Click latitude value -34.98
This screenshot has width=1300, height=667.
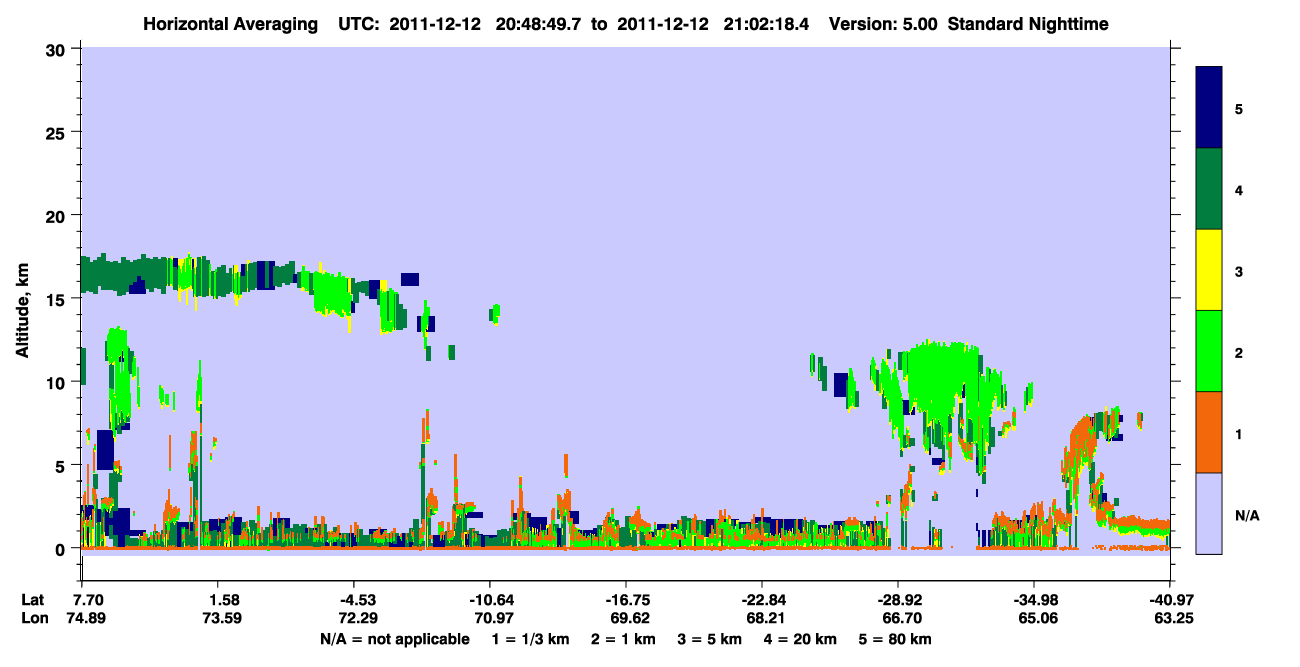[x=1033, y=600]
